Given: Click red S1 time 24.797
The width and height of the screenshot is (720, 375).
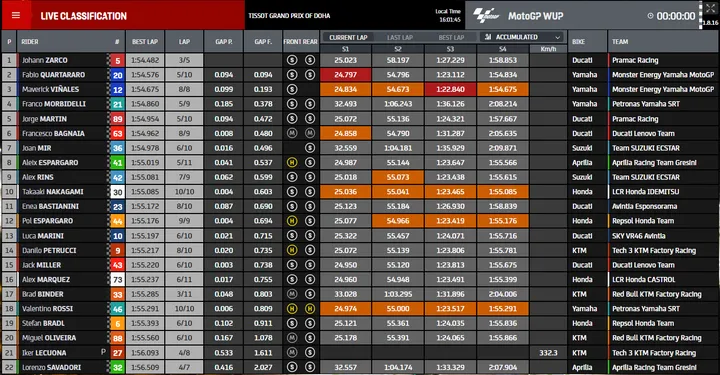Looking at the screenshot, I should click(345, 75).
